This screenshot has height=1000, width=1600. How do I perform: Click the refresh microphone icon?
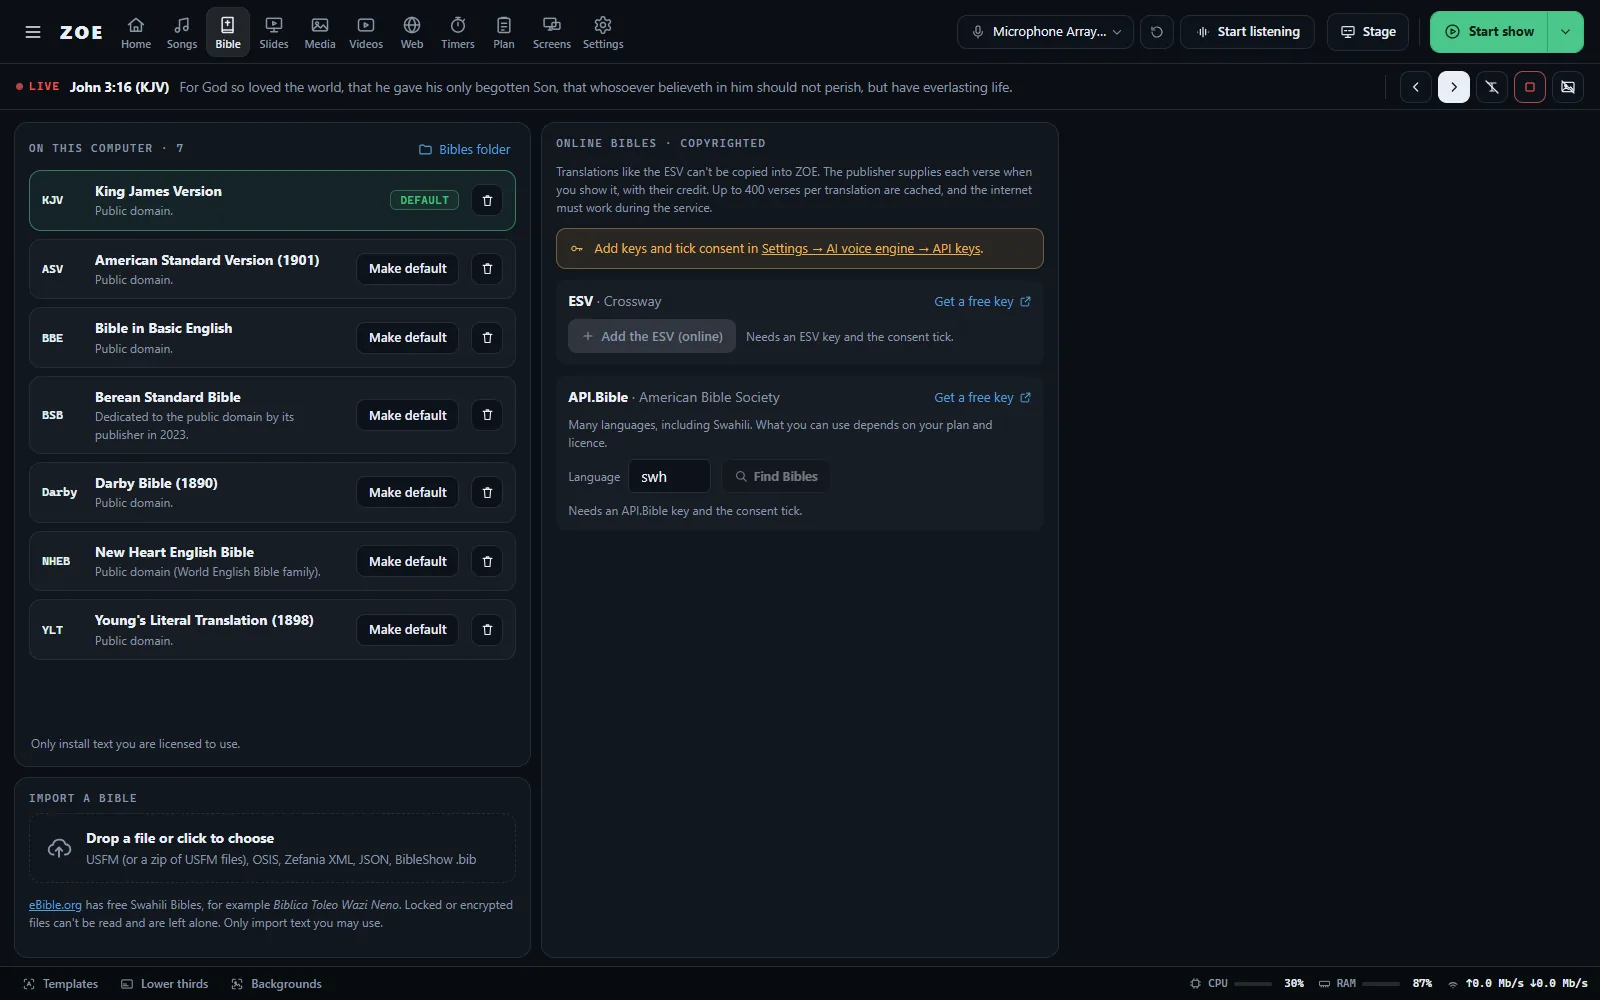1157,32
